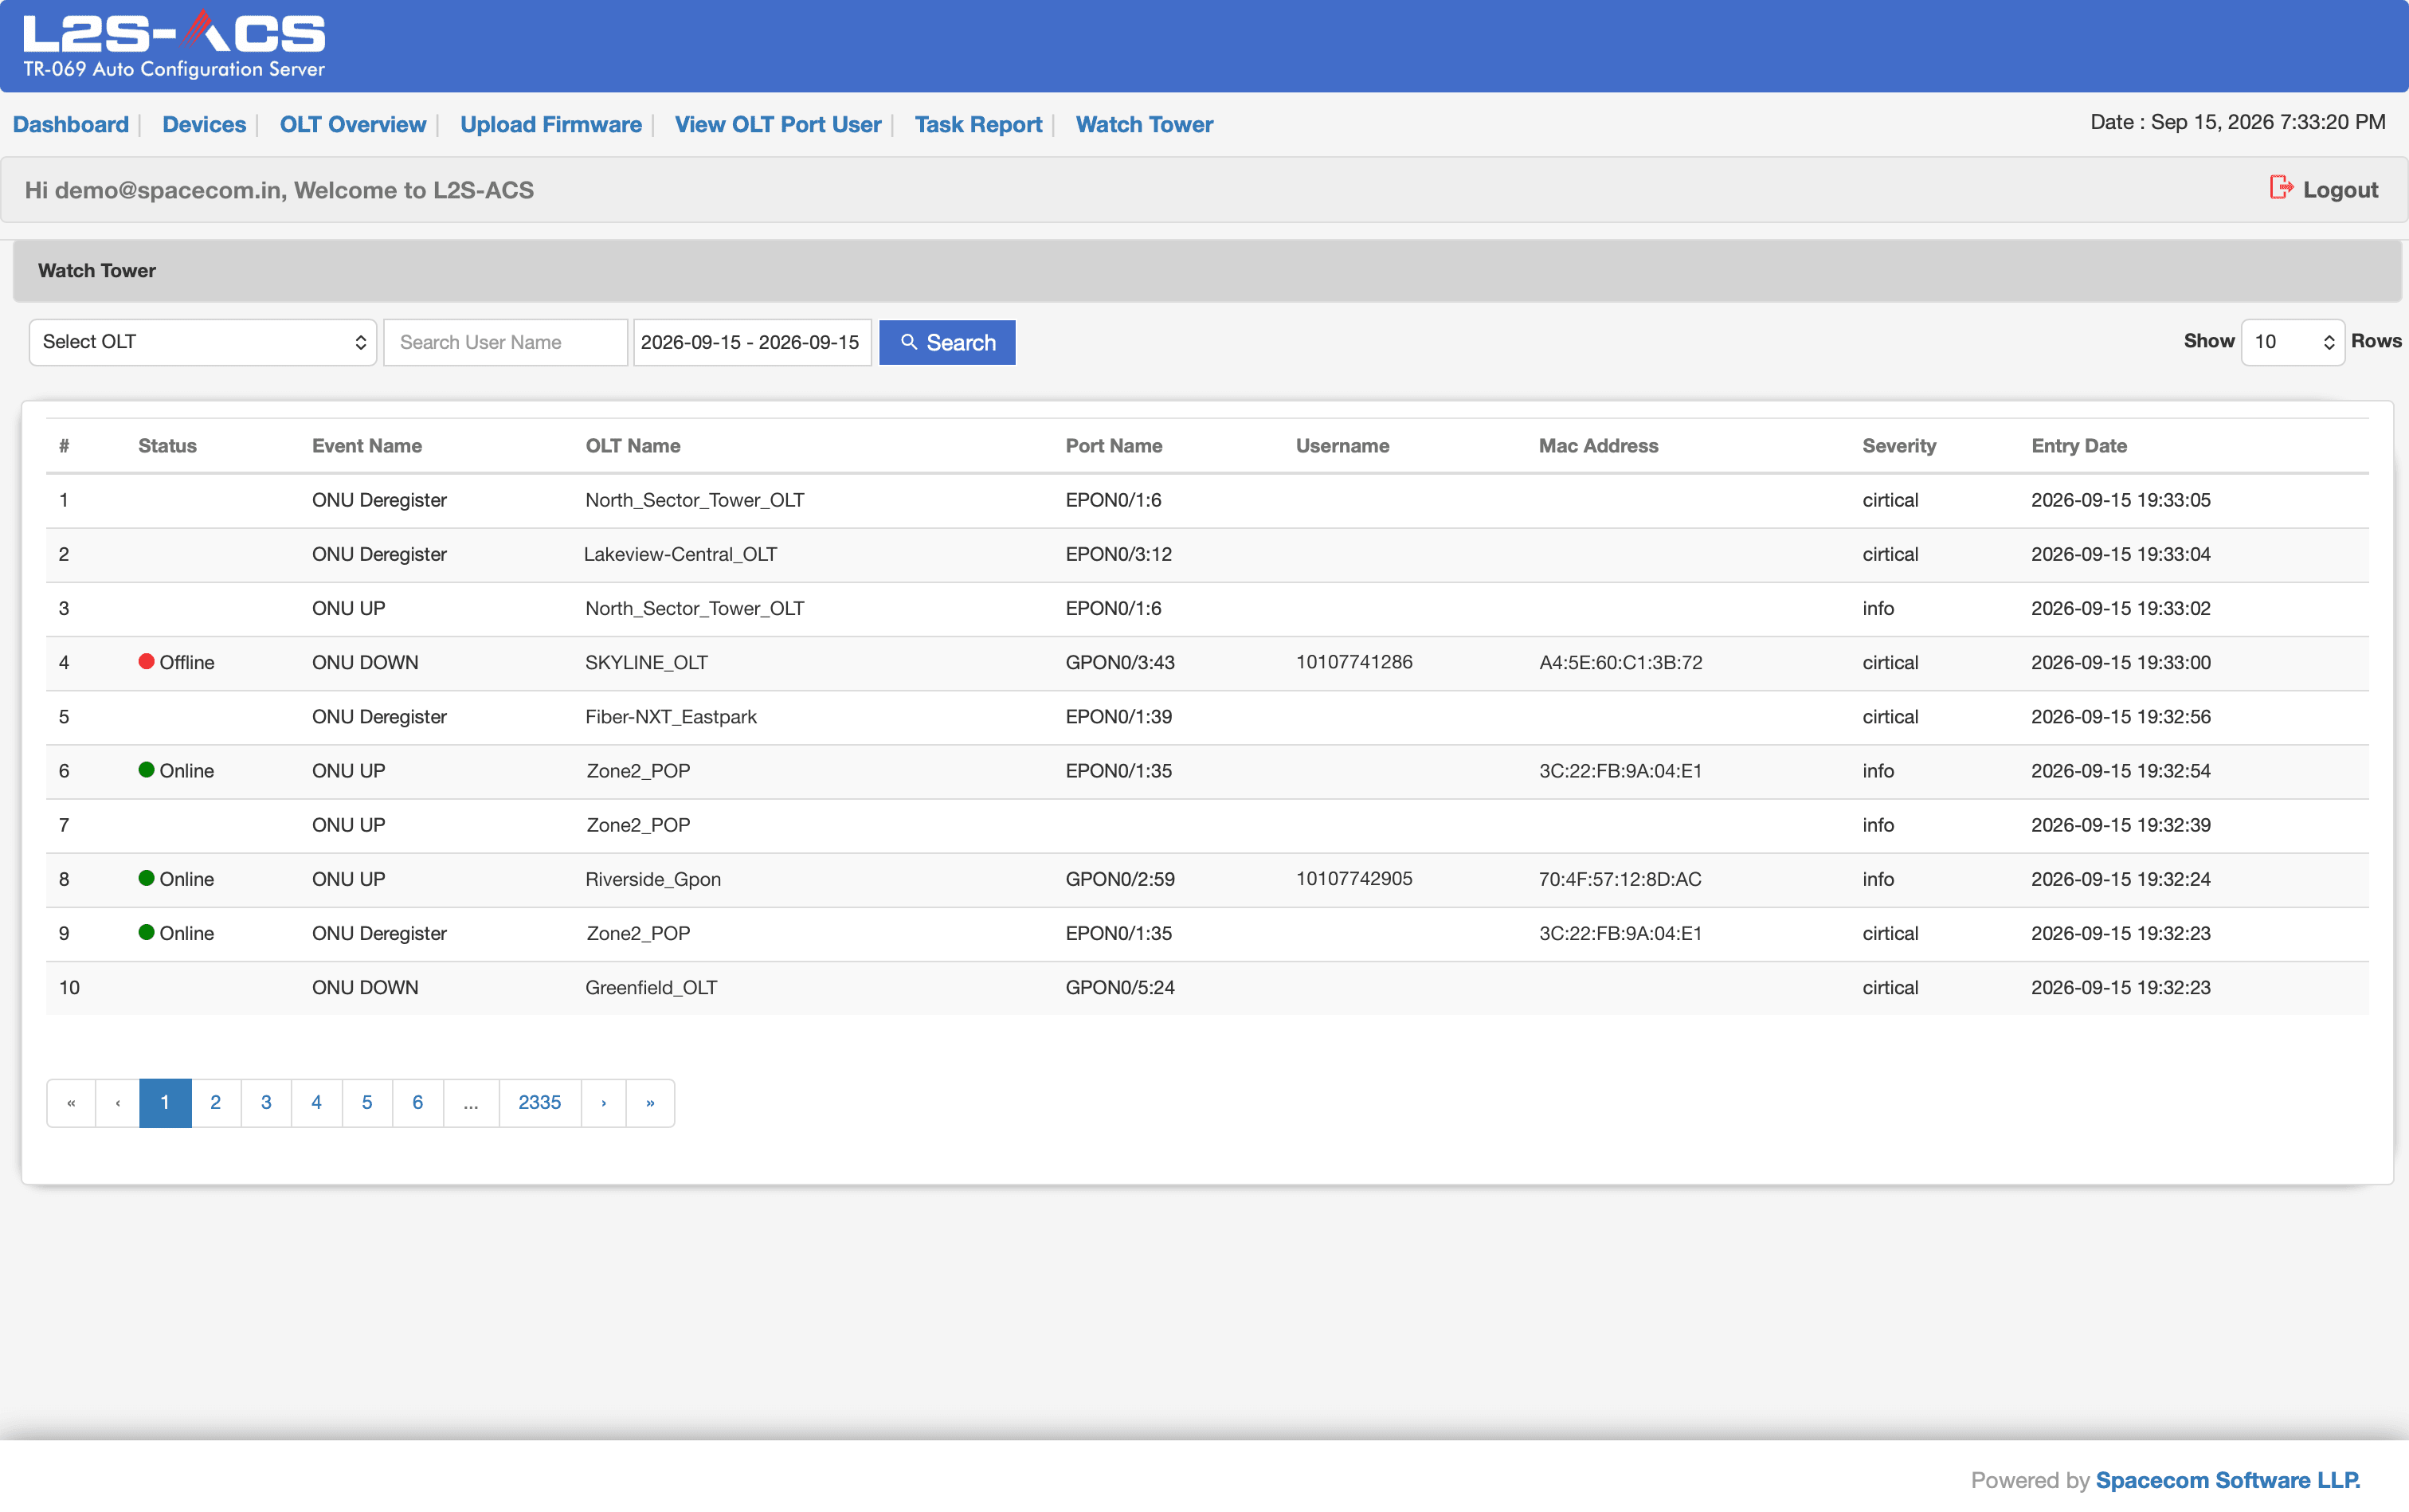The image size is (2409, 1512).
Task: Click MAC address A4:5E:60:C1:3B:72
Action: point(1620,662)
